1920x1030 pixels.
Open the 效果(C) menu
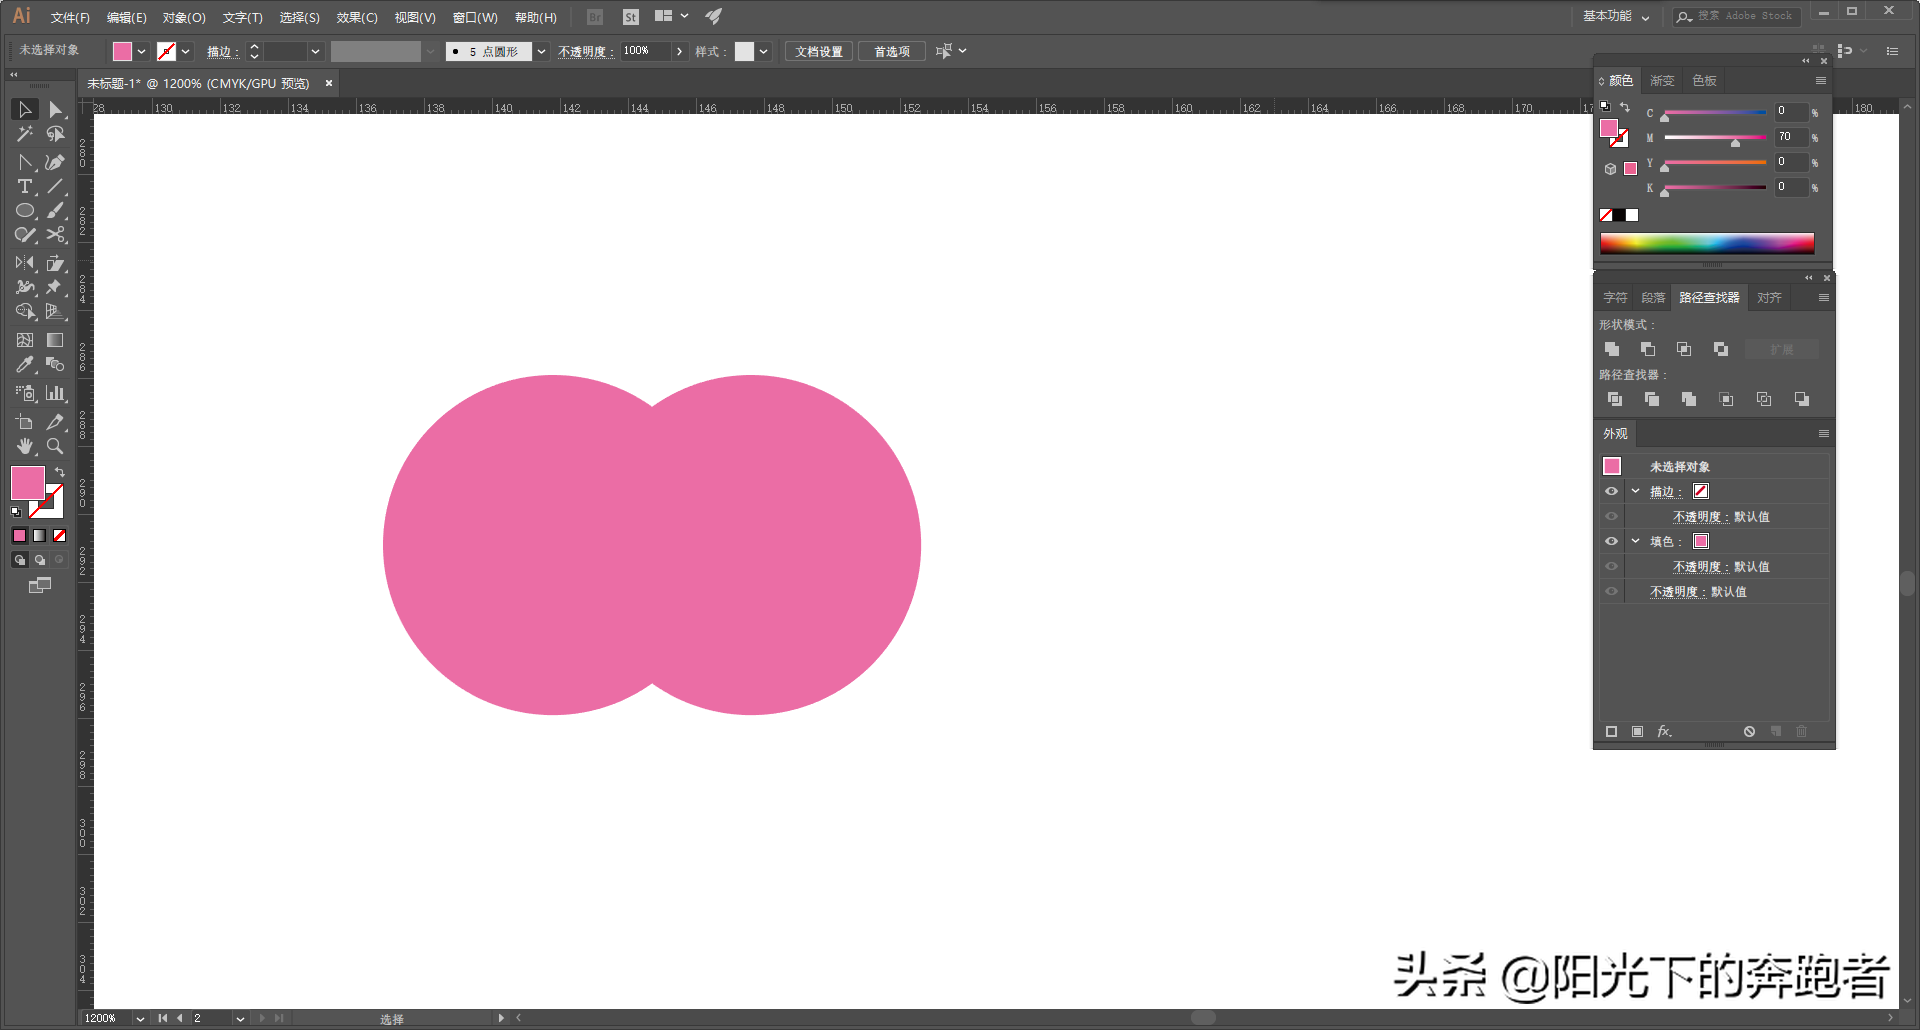point(356,18)
